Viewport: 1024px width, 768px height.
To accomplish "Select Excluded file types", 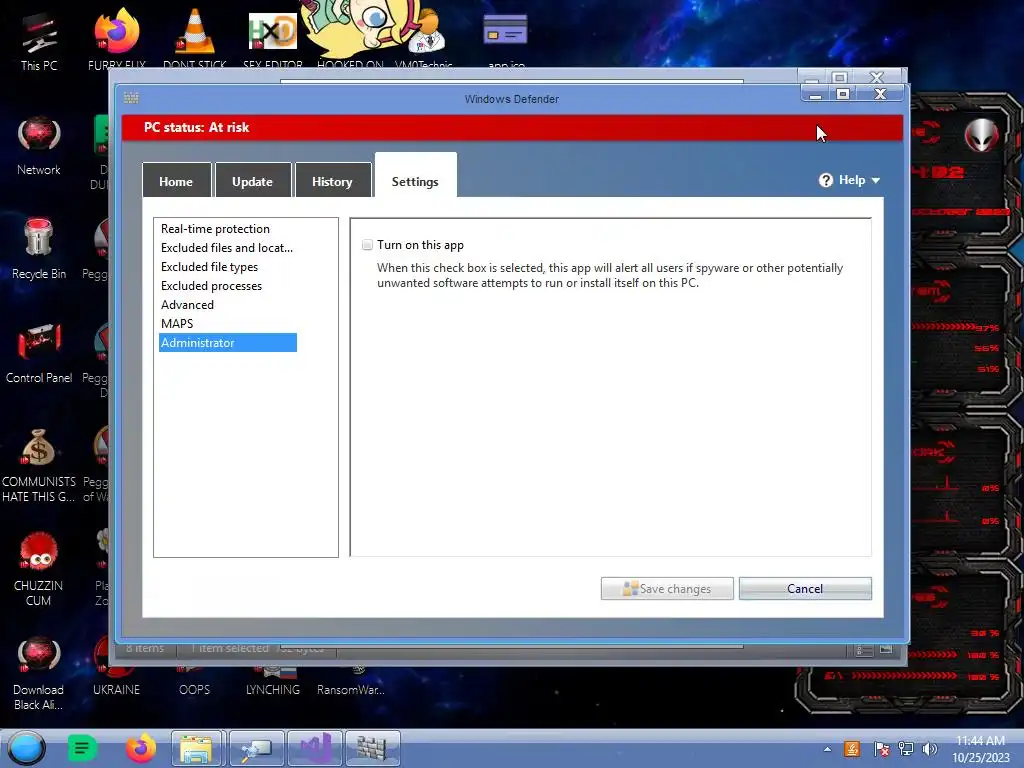I will 210,266.
